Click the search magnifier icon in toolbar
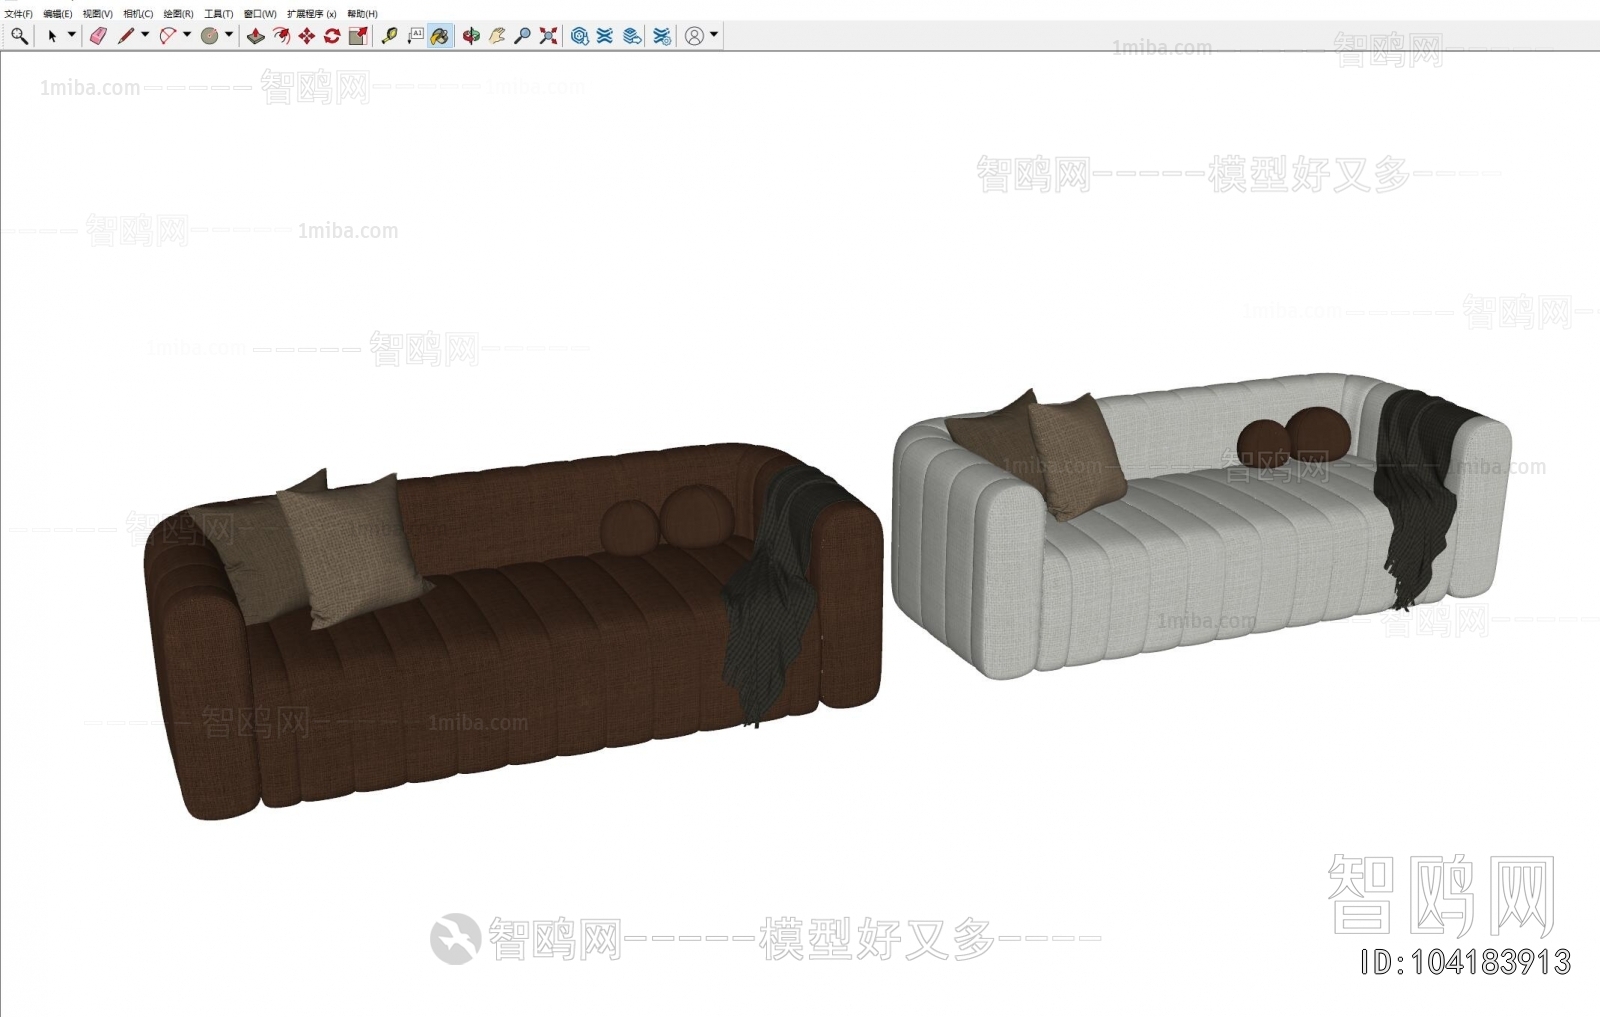The width and height of the screenshot is (1600, 1017). [x=19, y=36]
